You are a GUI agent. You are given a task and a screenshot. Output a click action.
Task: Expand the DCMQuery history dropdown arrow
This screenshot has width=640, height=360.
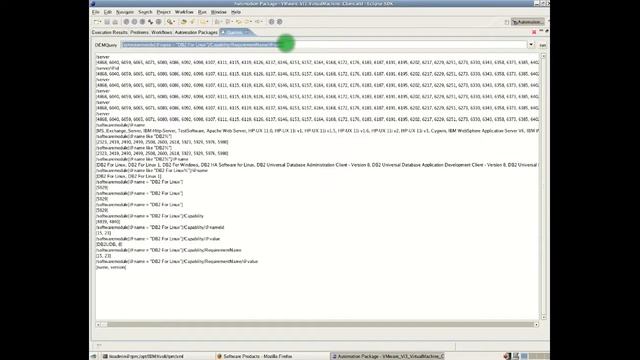point(531,44)
